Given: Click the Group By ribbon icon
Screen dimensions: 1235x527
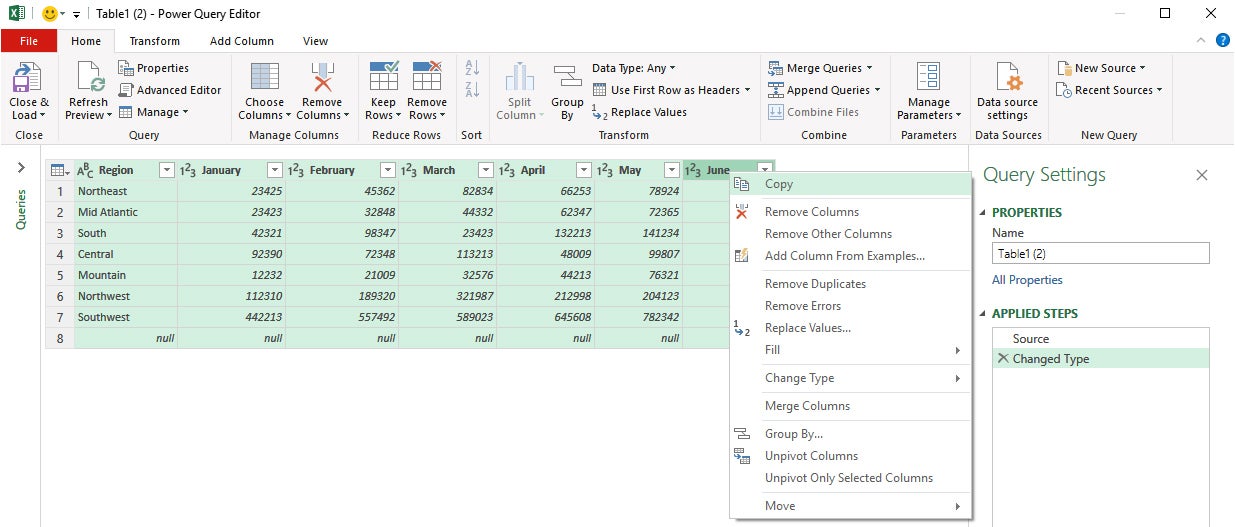Looking at the screenshot, I should pos(567,78).
